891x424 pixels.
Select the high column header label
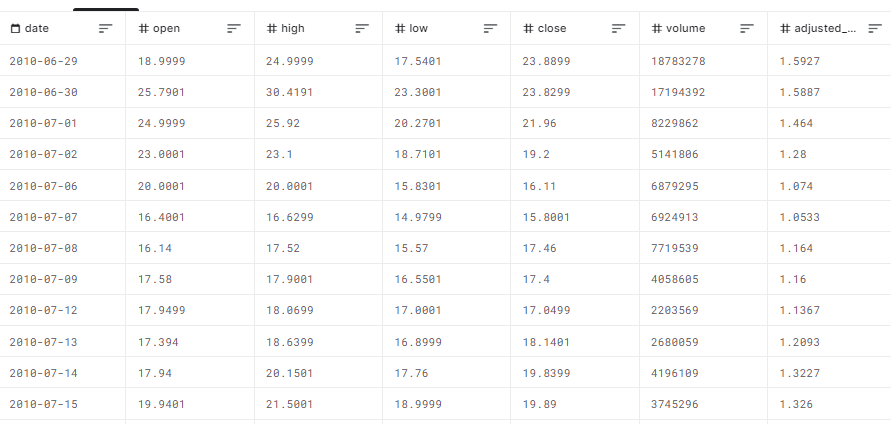pyautogui.click(x=293, y=29)
